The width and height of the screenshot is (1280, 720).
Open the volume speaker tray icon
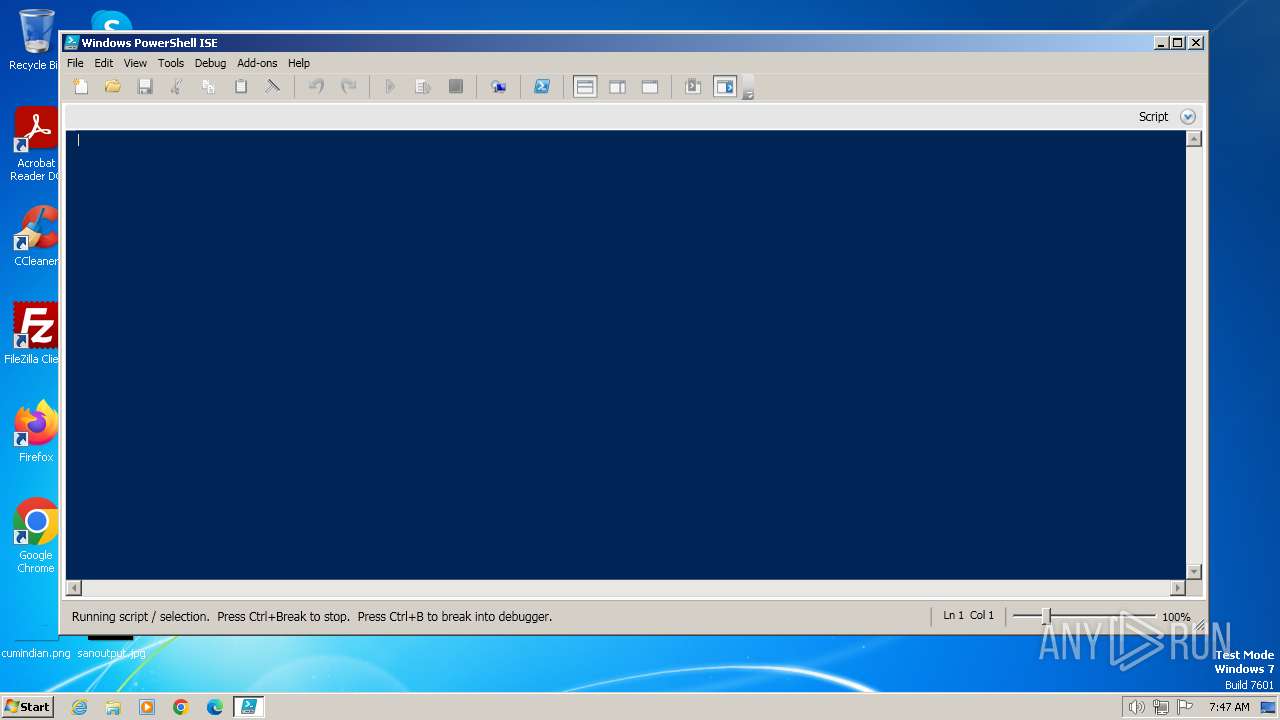coord(1136,707)
